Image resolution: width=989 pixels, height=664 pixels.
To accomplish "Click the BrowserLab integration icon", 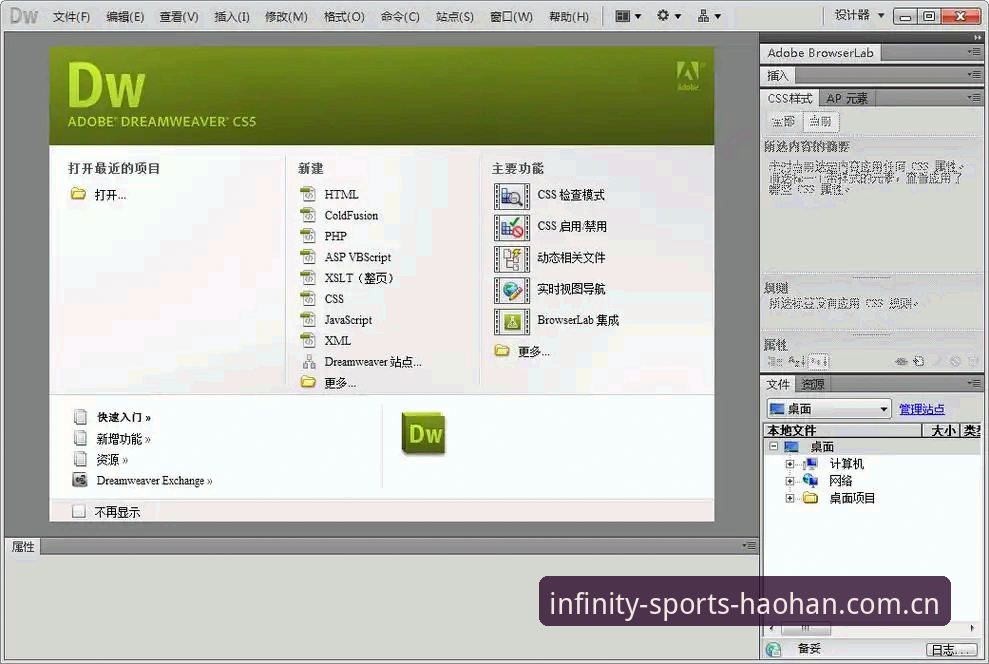I will click(512, 322).
